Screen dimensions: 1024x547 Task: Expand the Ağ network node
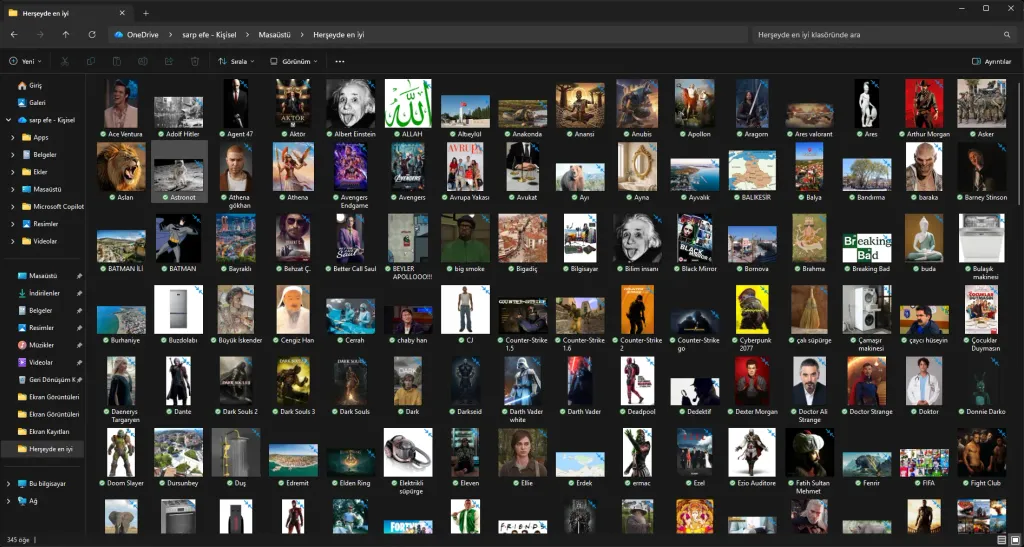click(8, 501)
